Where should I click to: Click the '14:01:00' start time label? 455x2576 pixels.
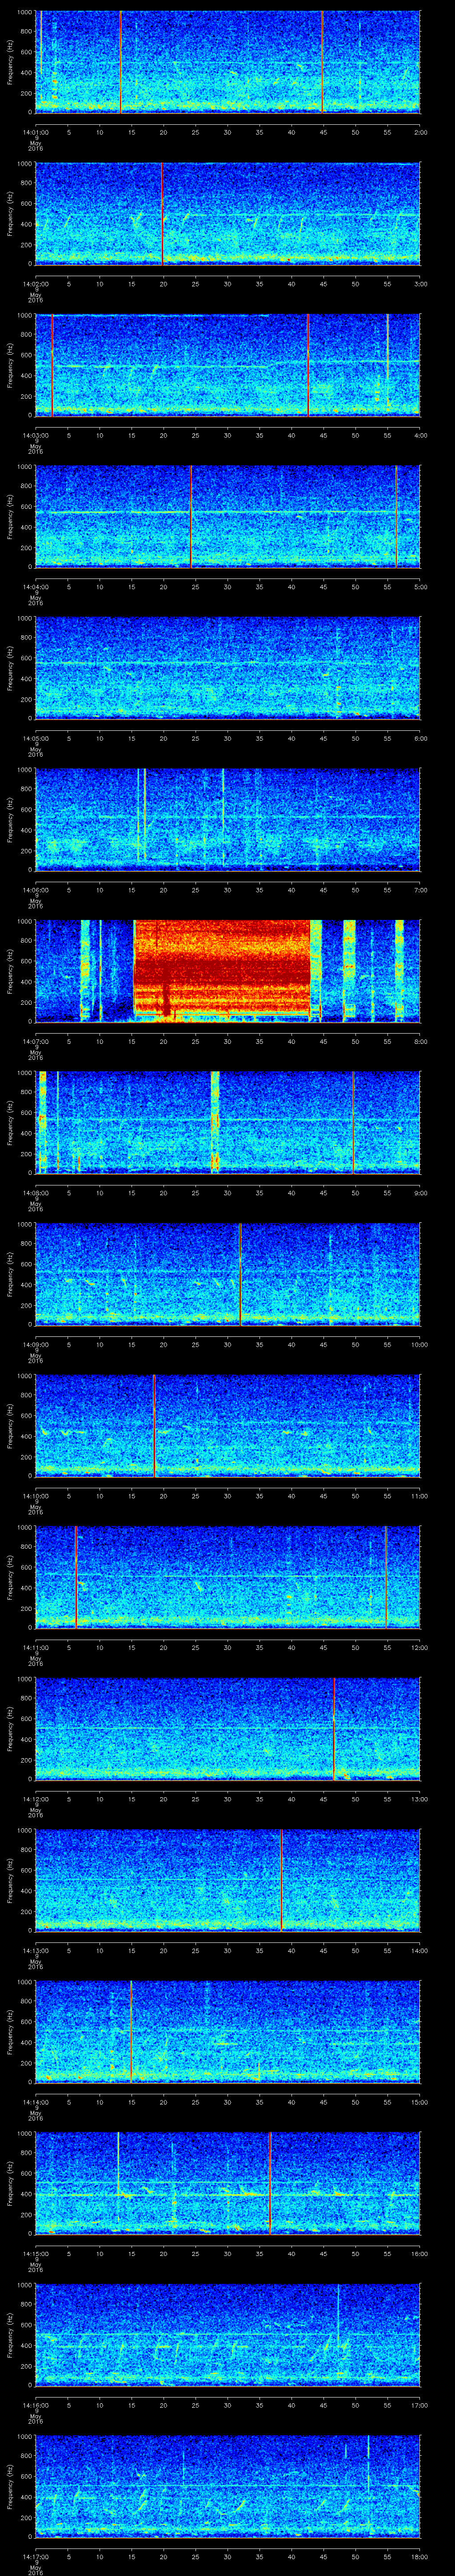pos(35,132)
